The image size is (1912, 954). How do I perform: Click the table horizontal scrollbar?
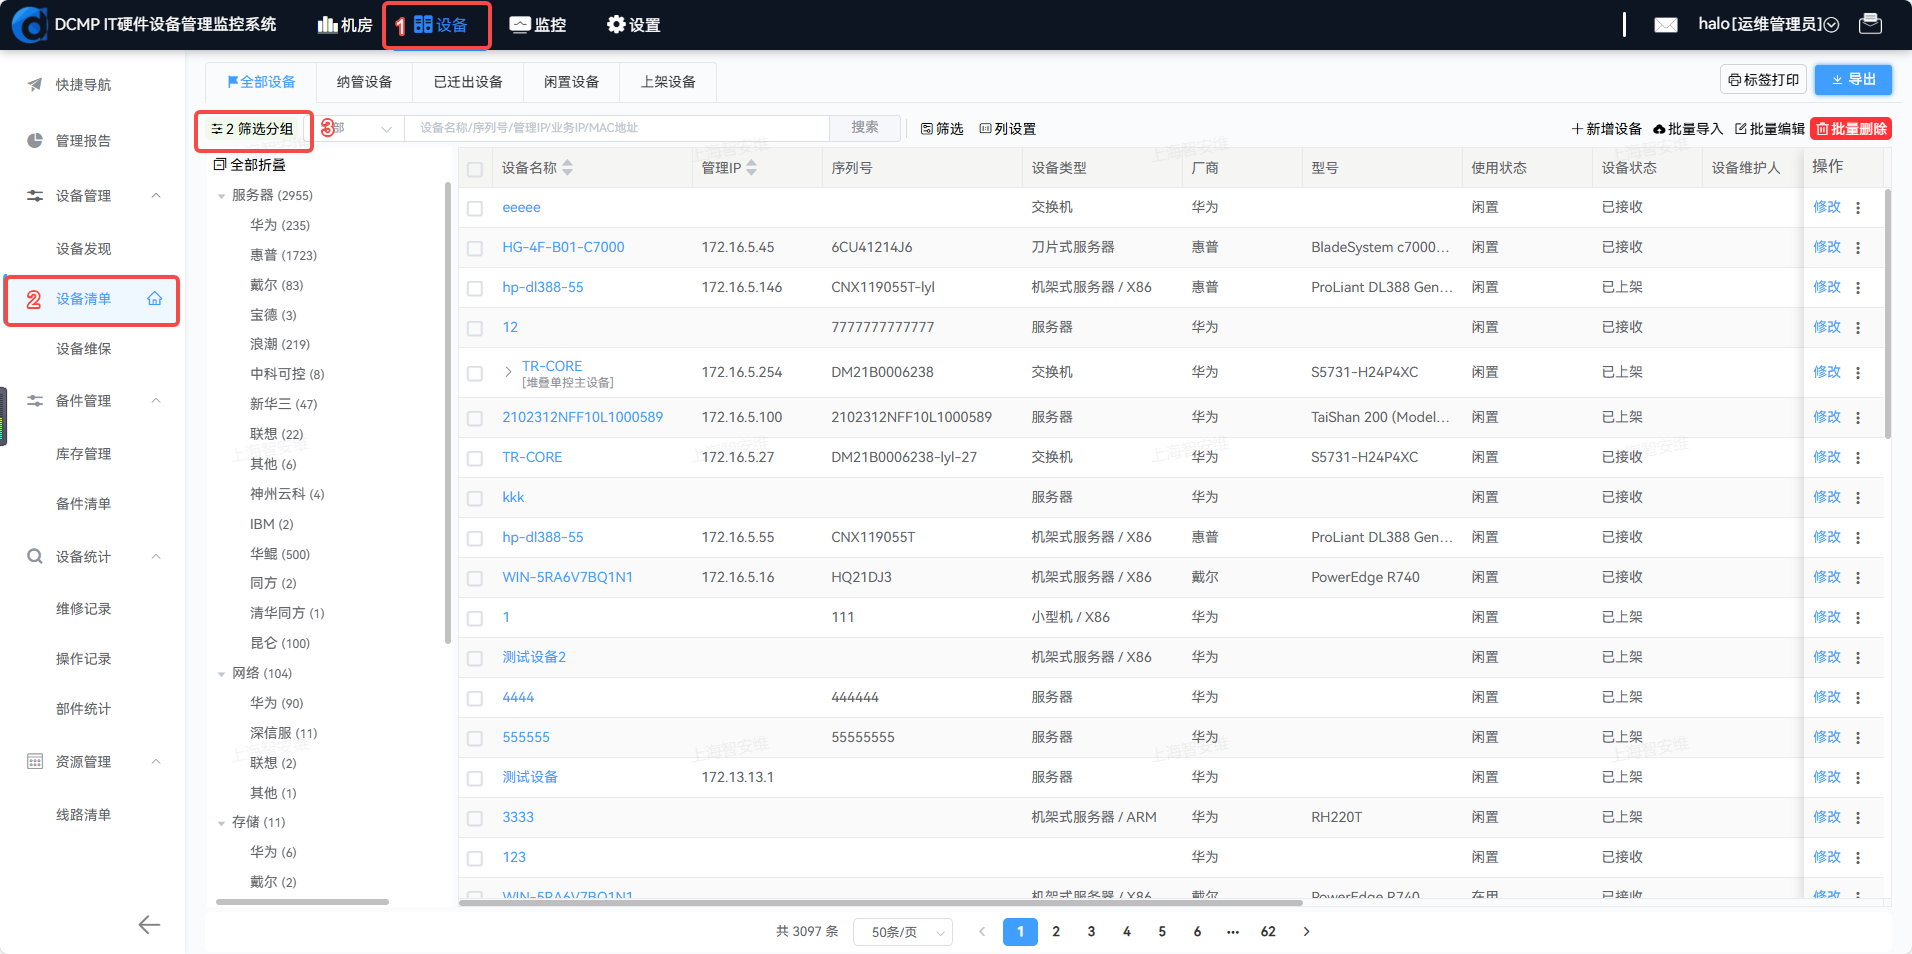click(880, 903)
